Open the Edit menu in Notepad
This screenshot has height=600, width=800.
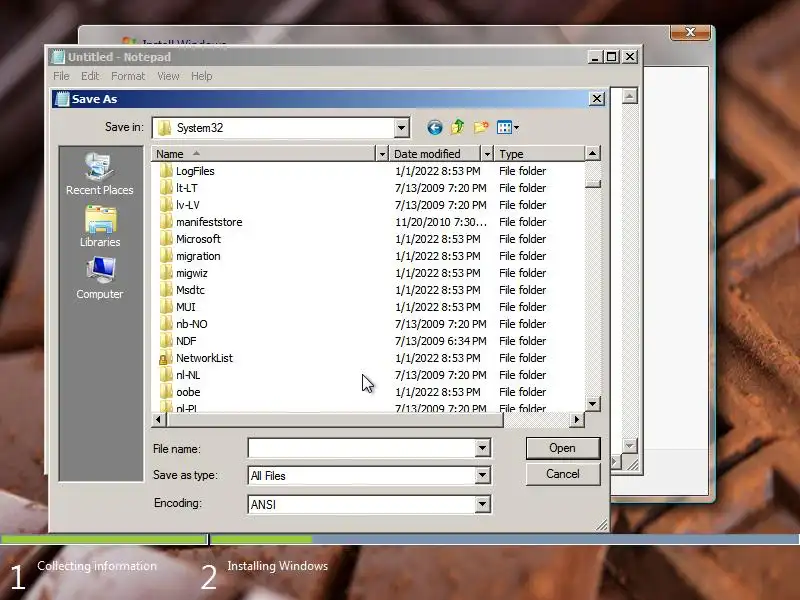coord(90,76)
